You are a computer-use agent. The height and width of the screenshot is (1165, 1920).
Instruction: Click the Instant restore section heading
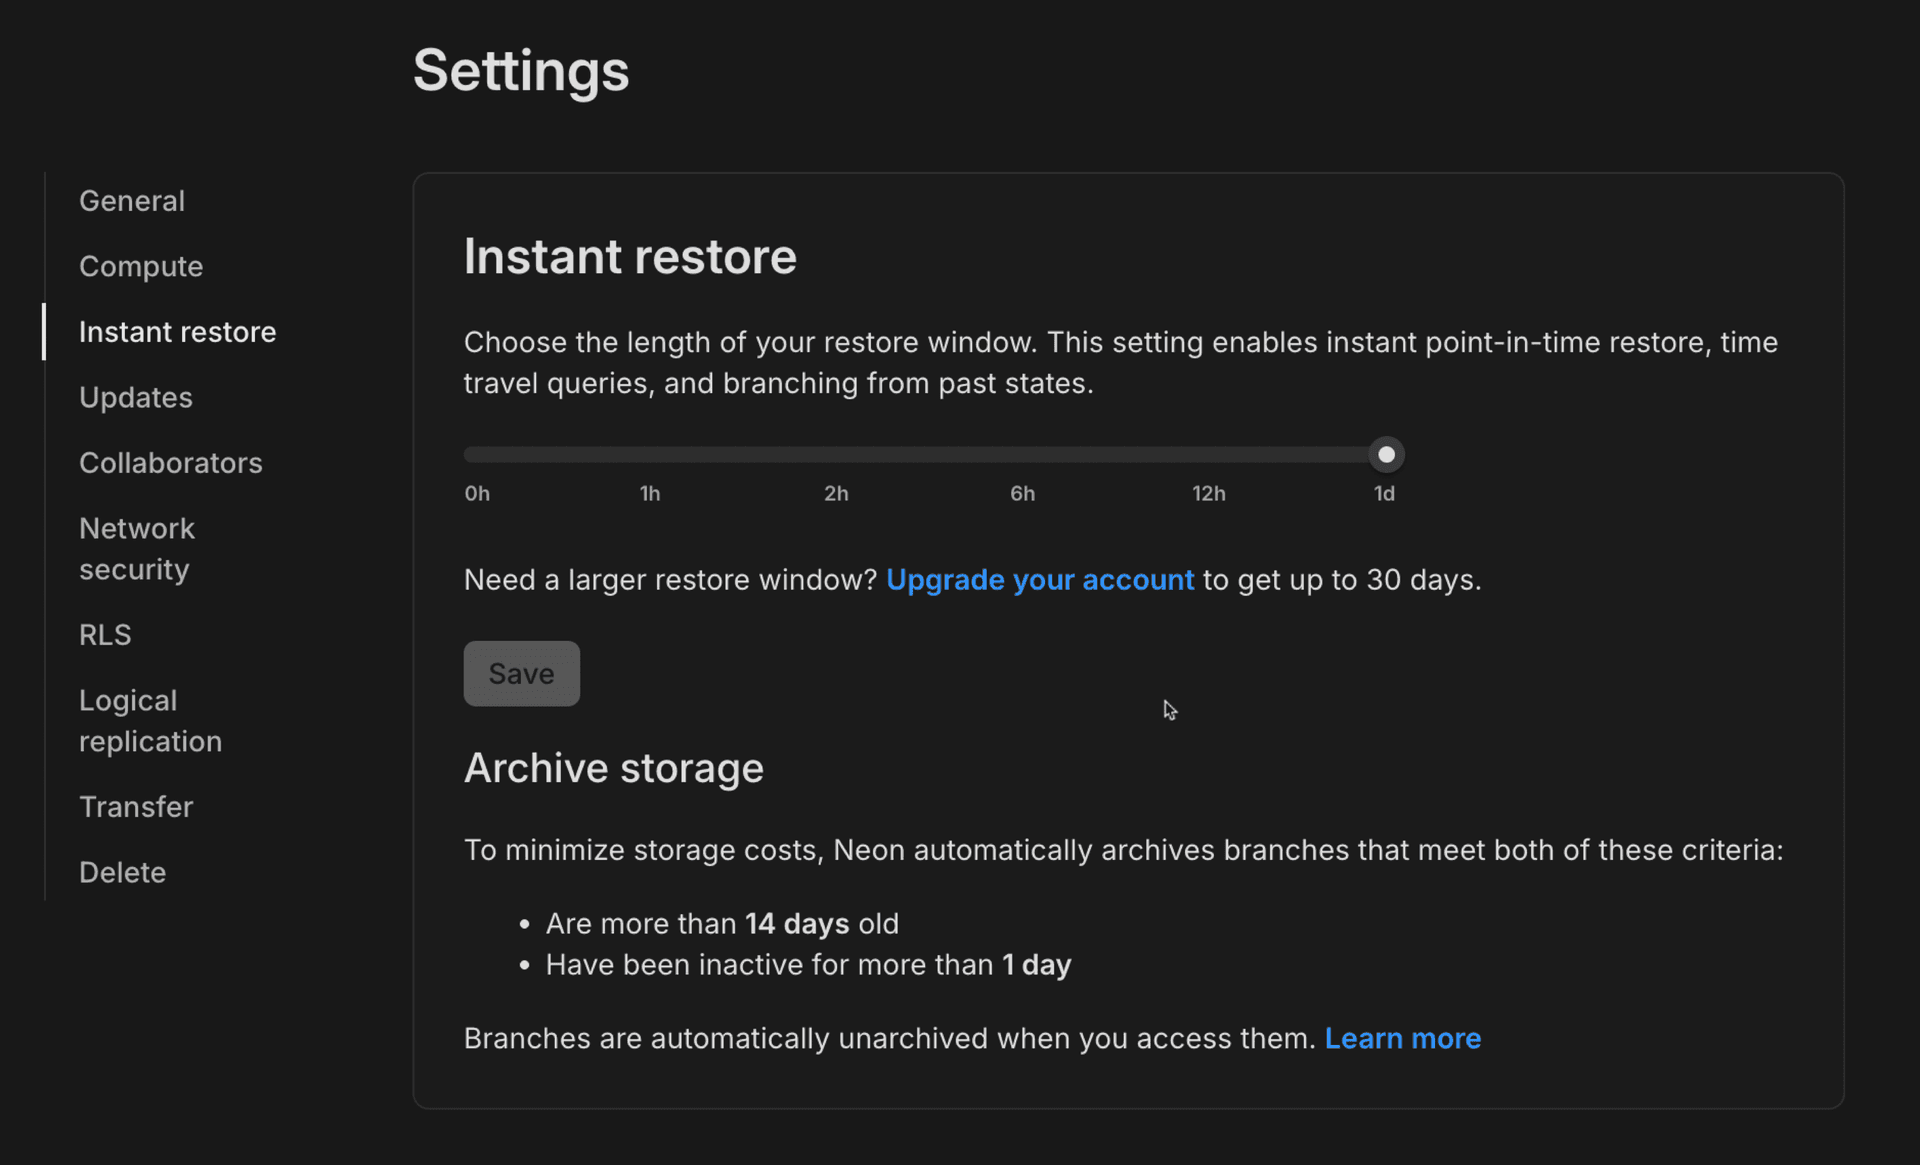click(x=629, y=257)
